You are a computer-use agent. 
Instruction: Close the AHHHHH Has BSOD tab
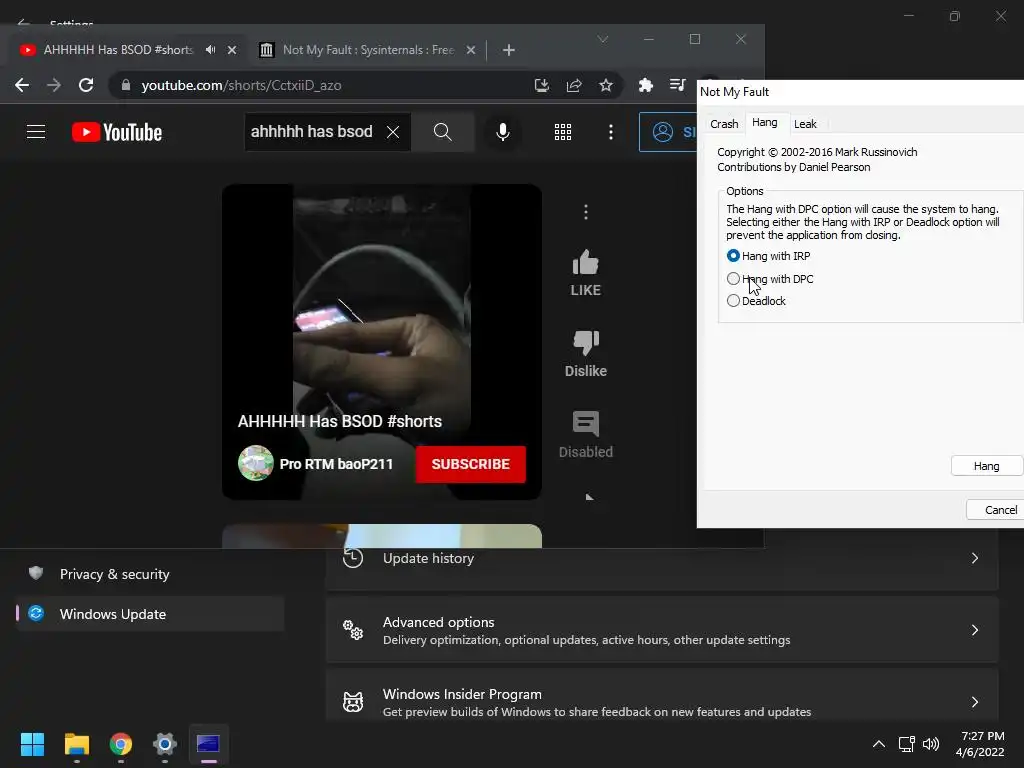(232, 50)
